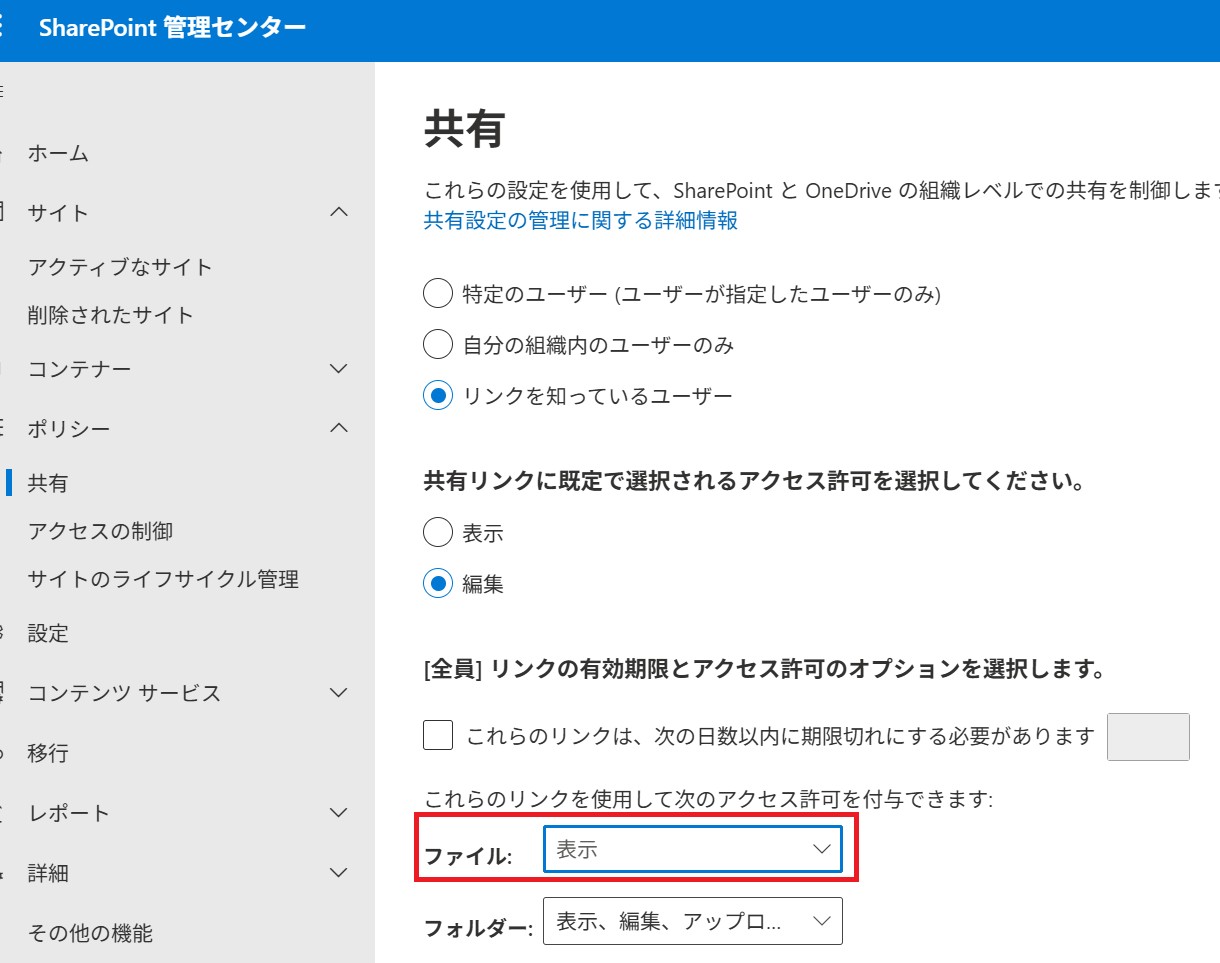Open the 共有設定の管理に関する詳細情報 link
The height and width of the screenshot is (963, 1220).
click(x=578, y=220)
